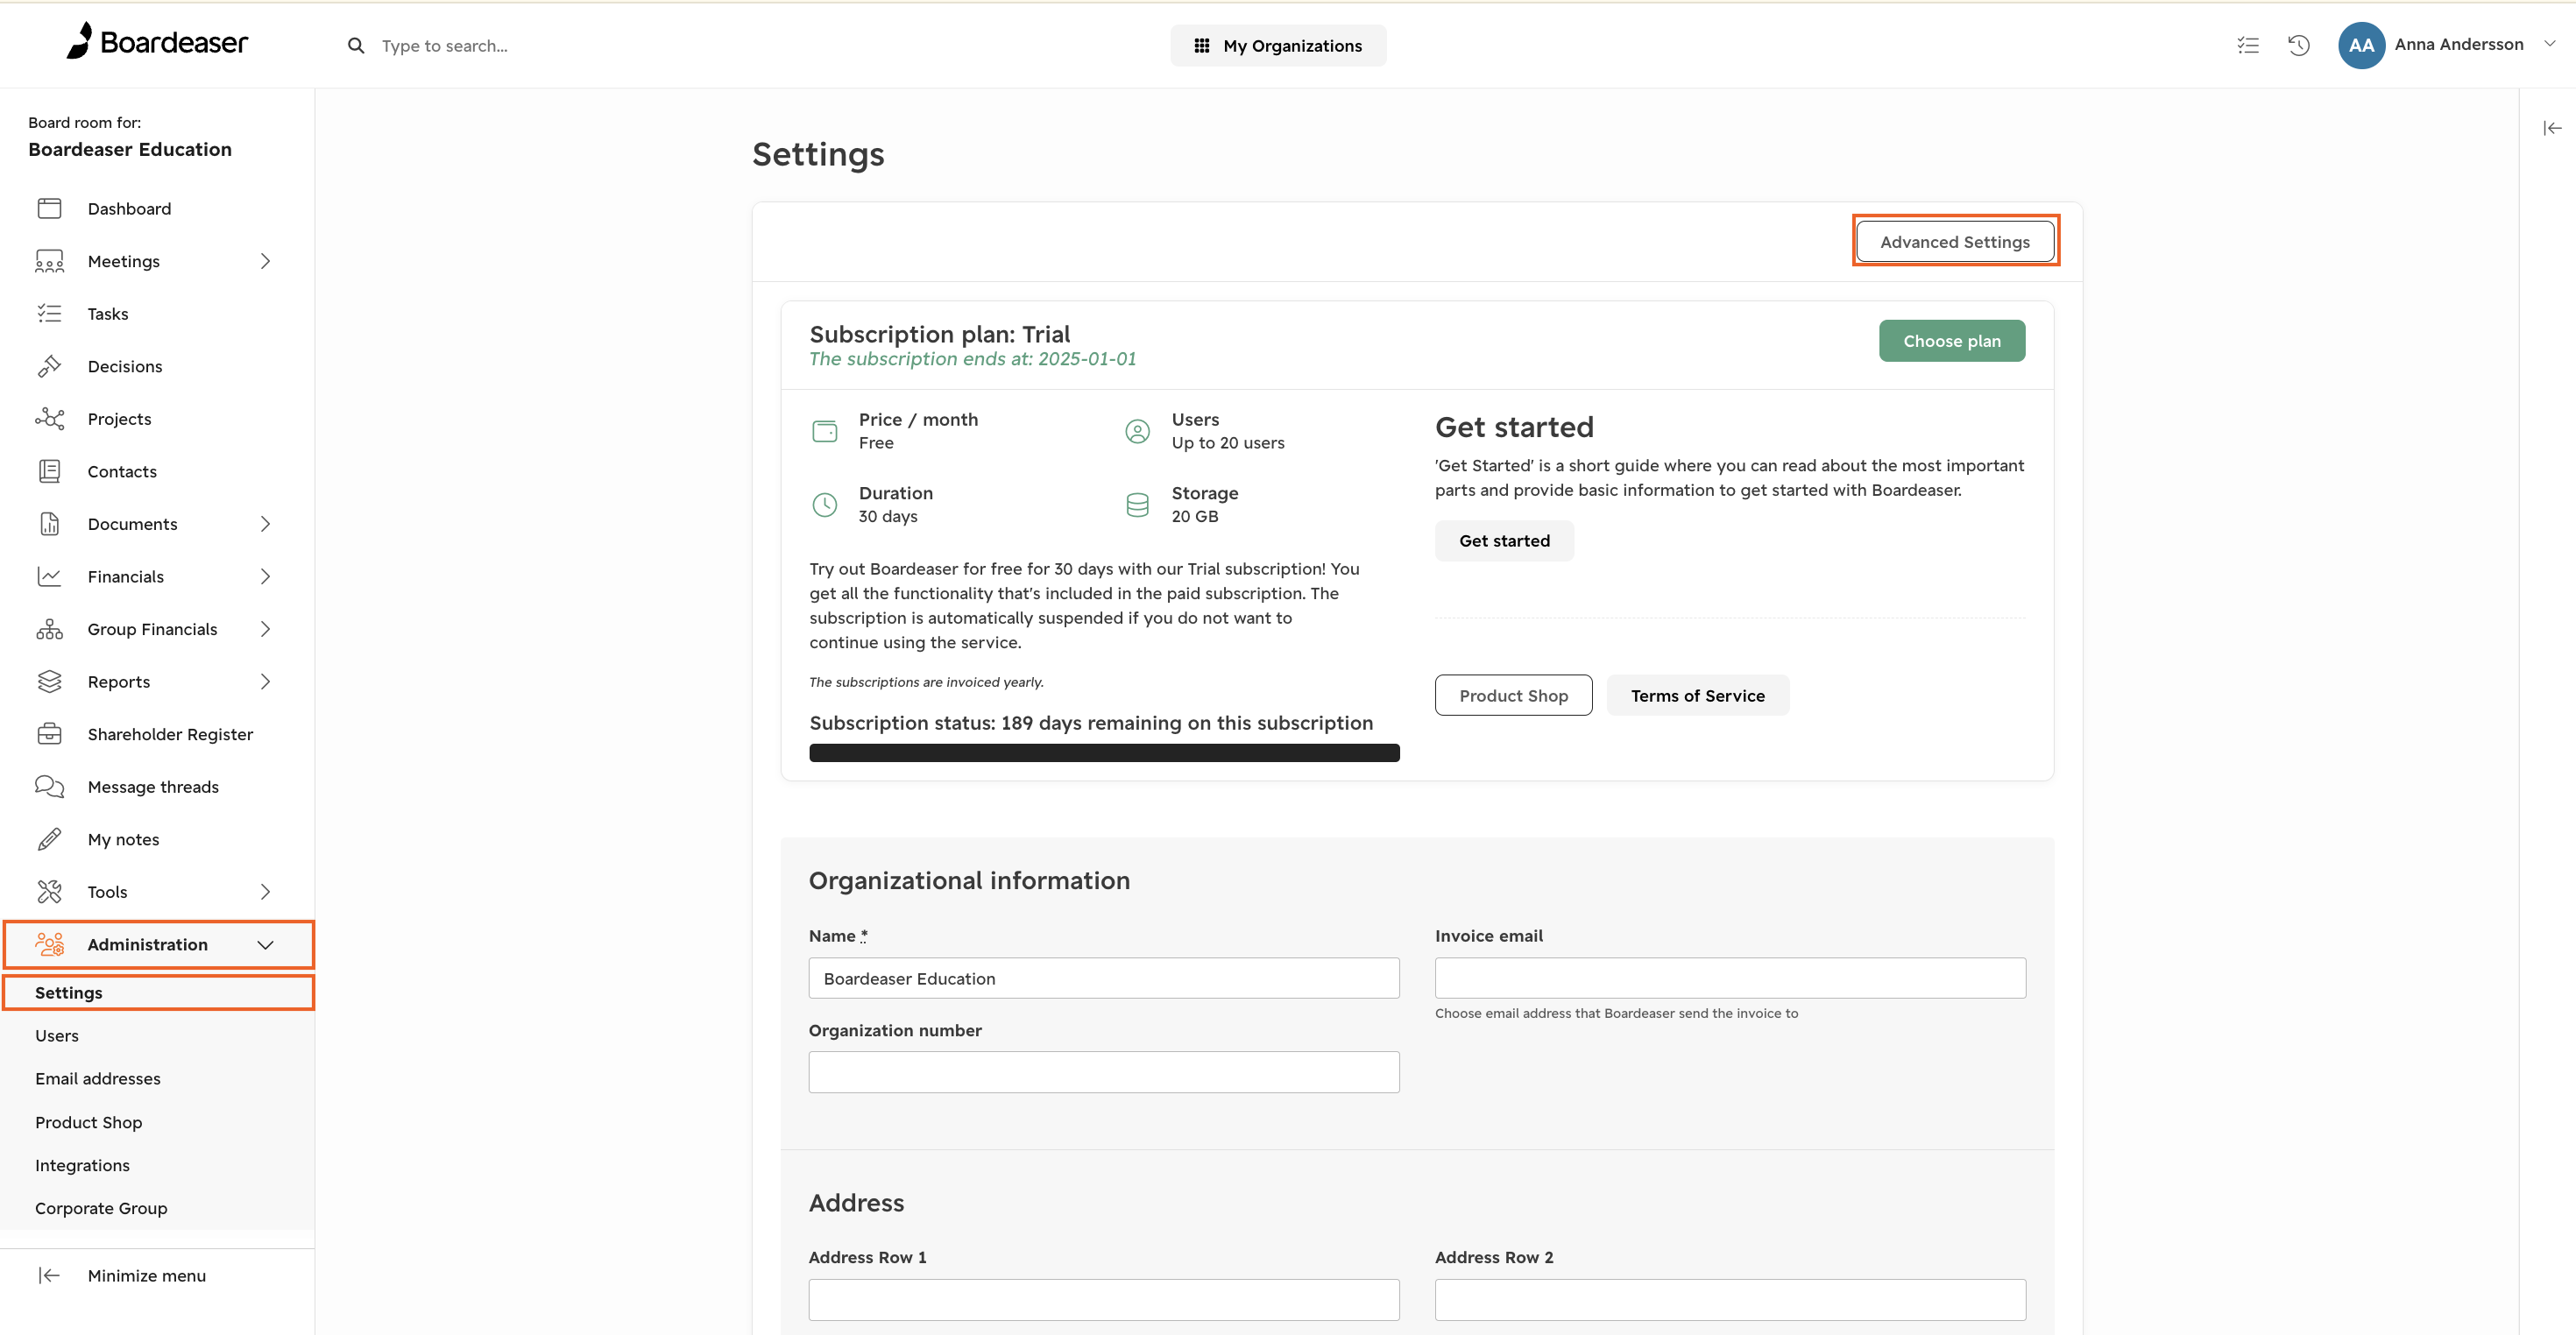
Task: Expand the Meetings submenu chevron
Action: point(265,261)
